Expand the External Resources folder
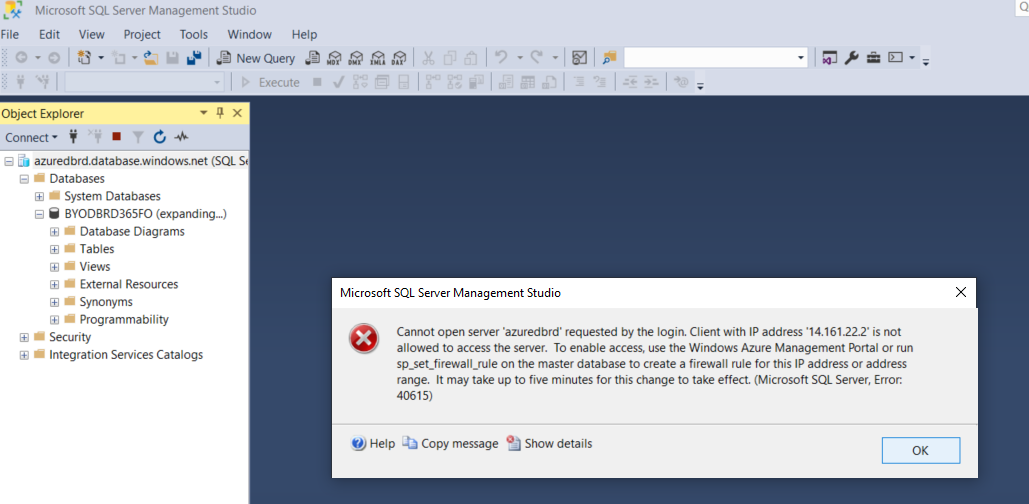1029x504 pixels. click(x=54, y=285)
